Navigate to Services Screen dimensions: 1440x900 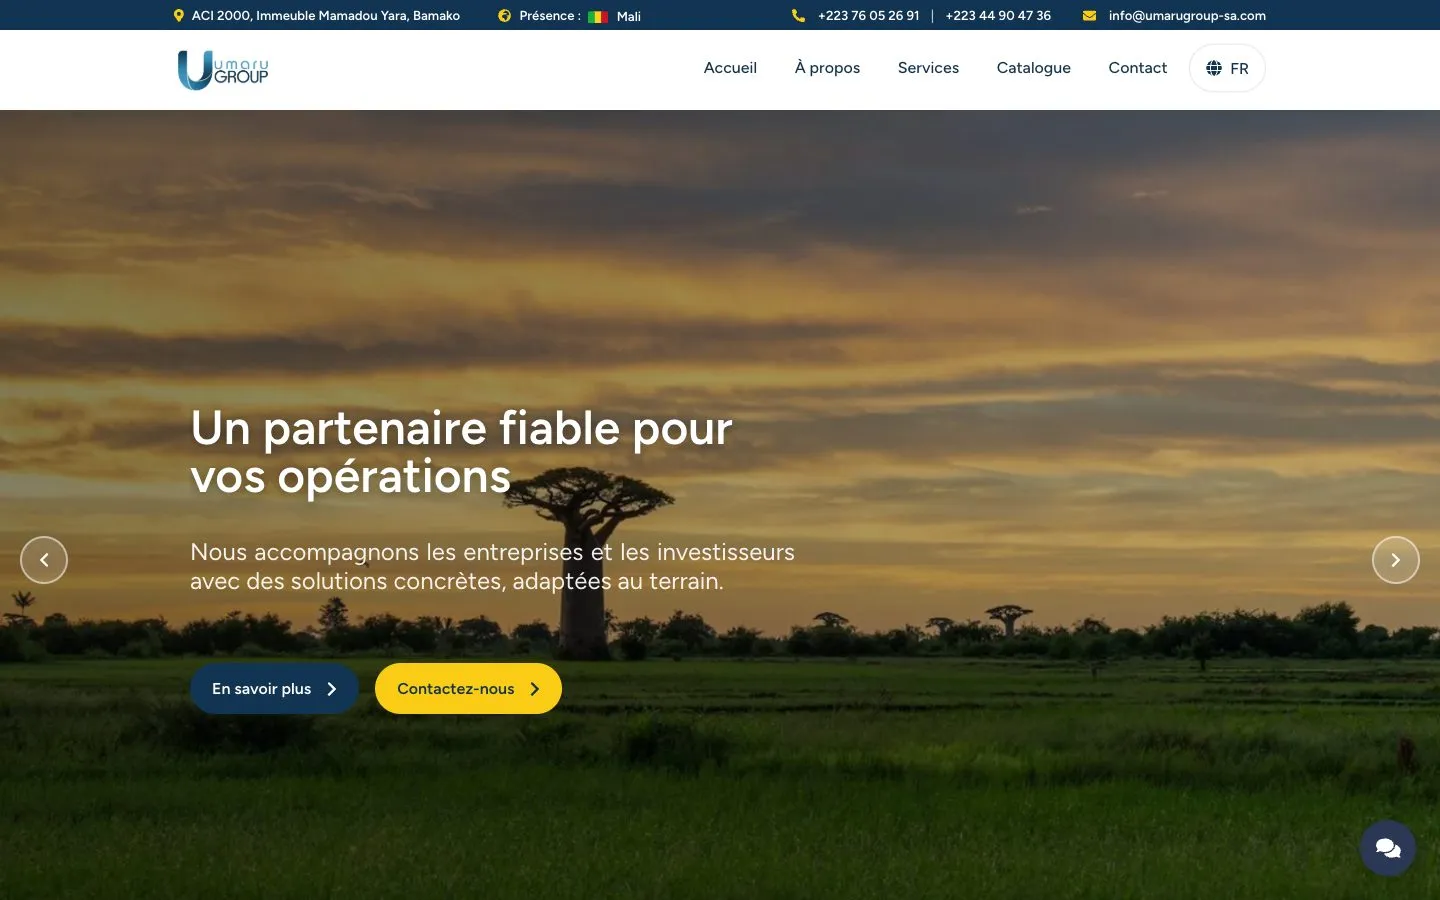pyautogui.click(x=928, y=68)
